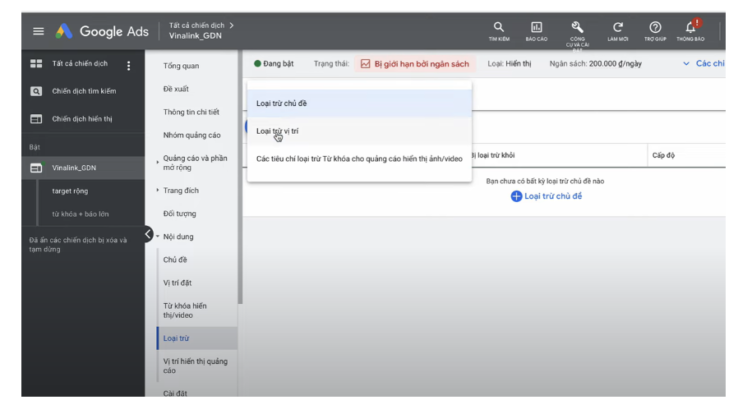Click the Bị giới hạn bởi ngân sách status
This screenshot has height=400, width=738.
[414, 64]
